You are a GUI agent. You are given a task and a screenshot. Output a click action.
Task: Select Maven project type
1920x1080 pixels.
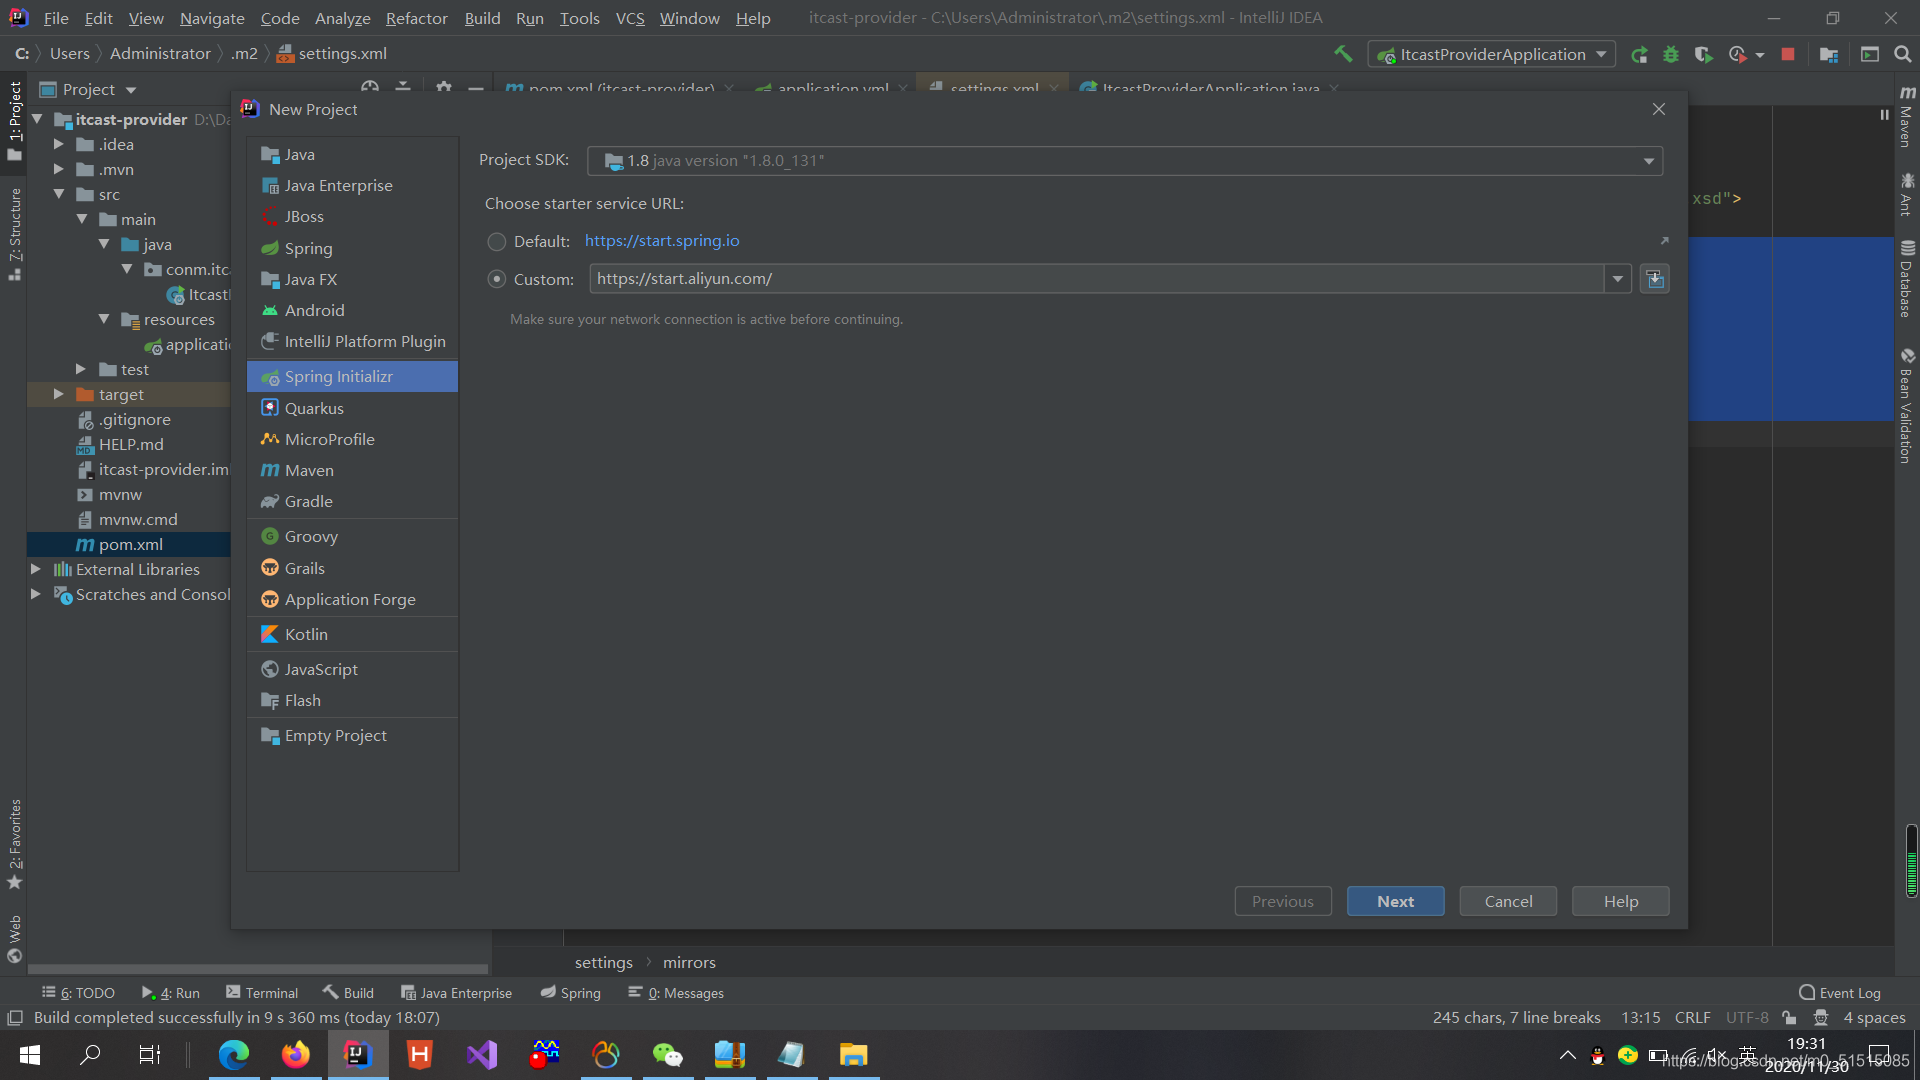pyautogui.click(x=352, y=470)
